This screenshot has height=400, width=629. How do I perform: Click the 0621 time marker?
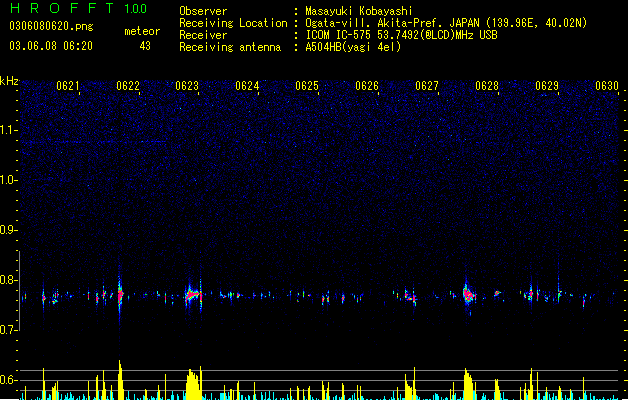coord(68,86)
